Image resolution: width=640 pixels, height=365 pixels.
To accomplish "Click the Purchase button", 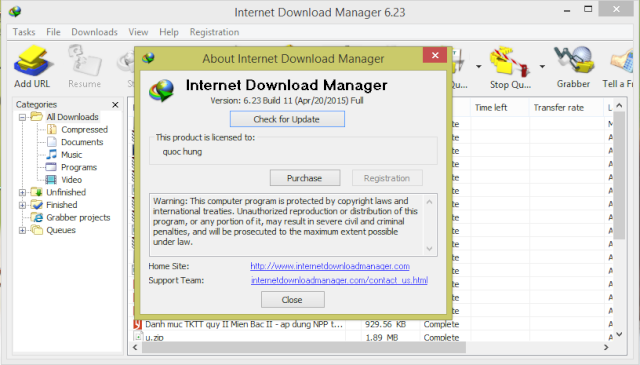I will click(304, 178).
